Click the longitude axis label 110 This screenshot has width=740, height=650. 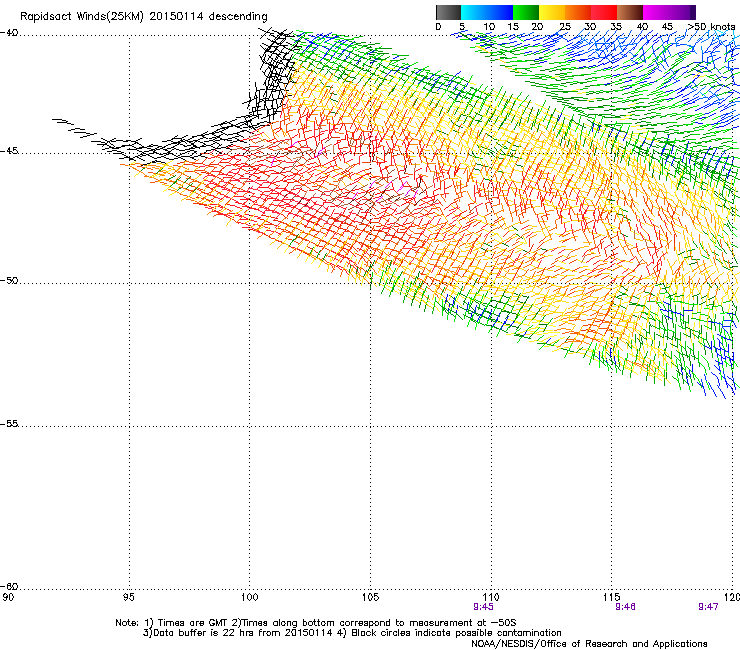(x=491, y=598)
